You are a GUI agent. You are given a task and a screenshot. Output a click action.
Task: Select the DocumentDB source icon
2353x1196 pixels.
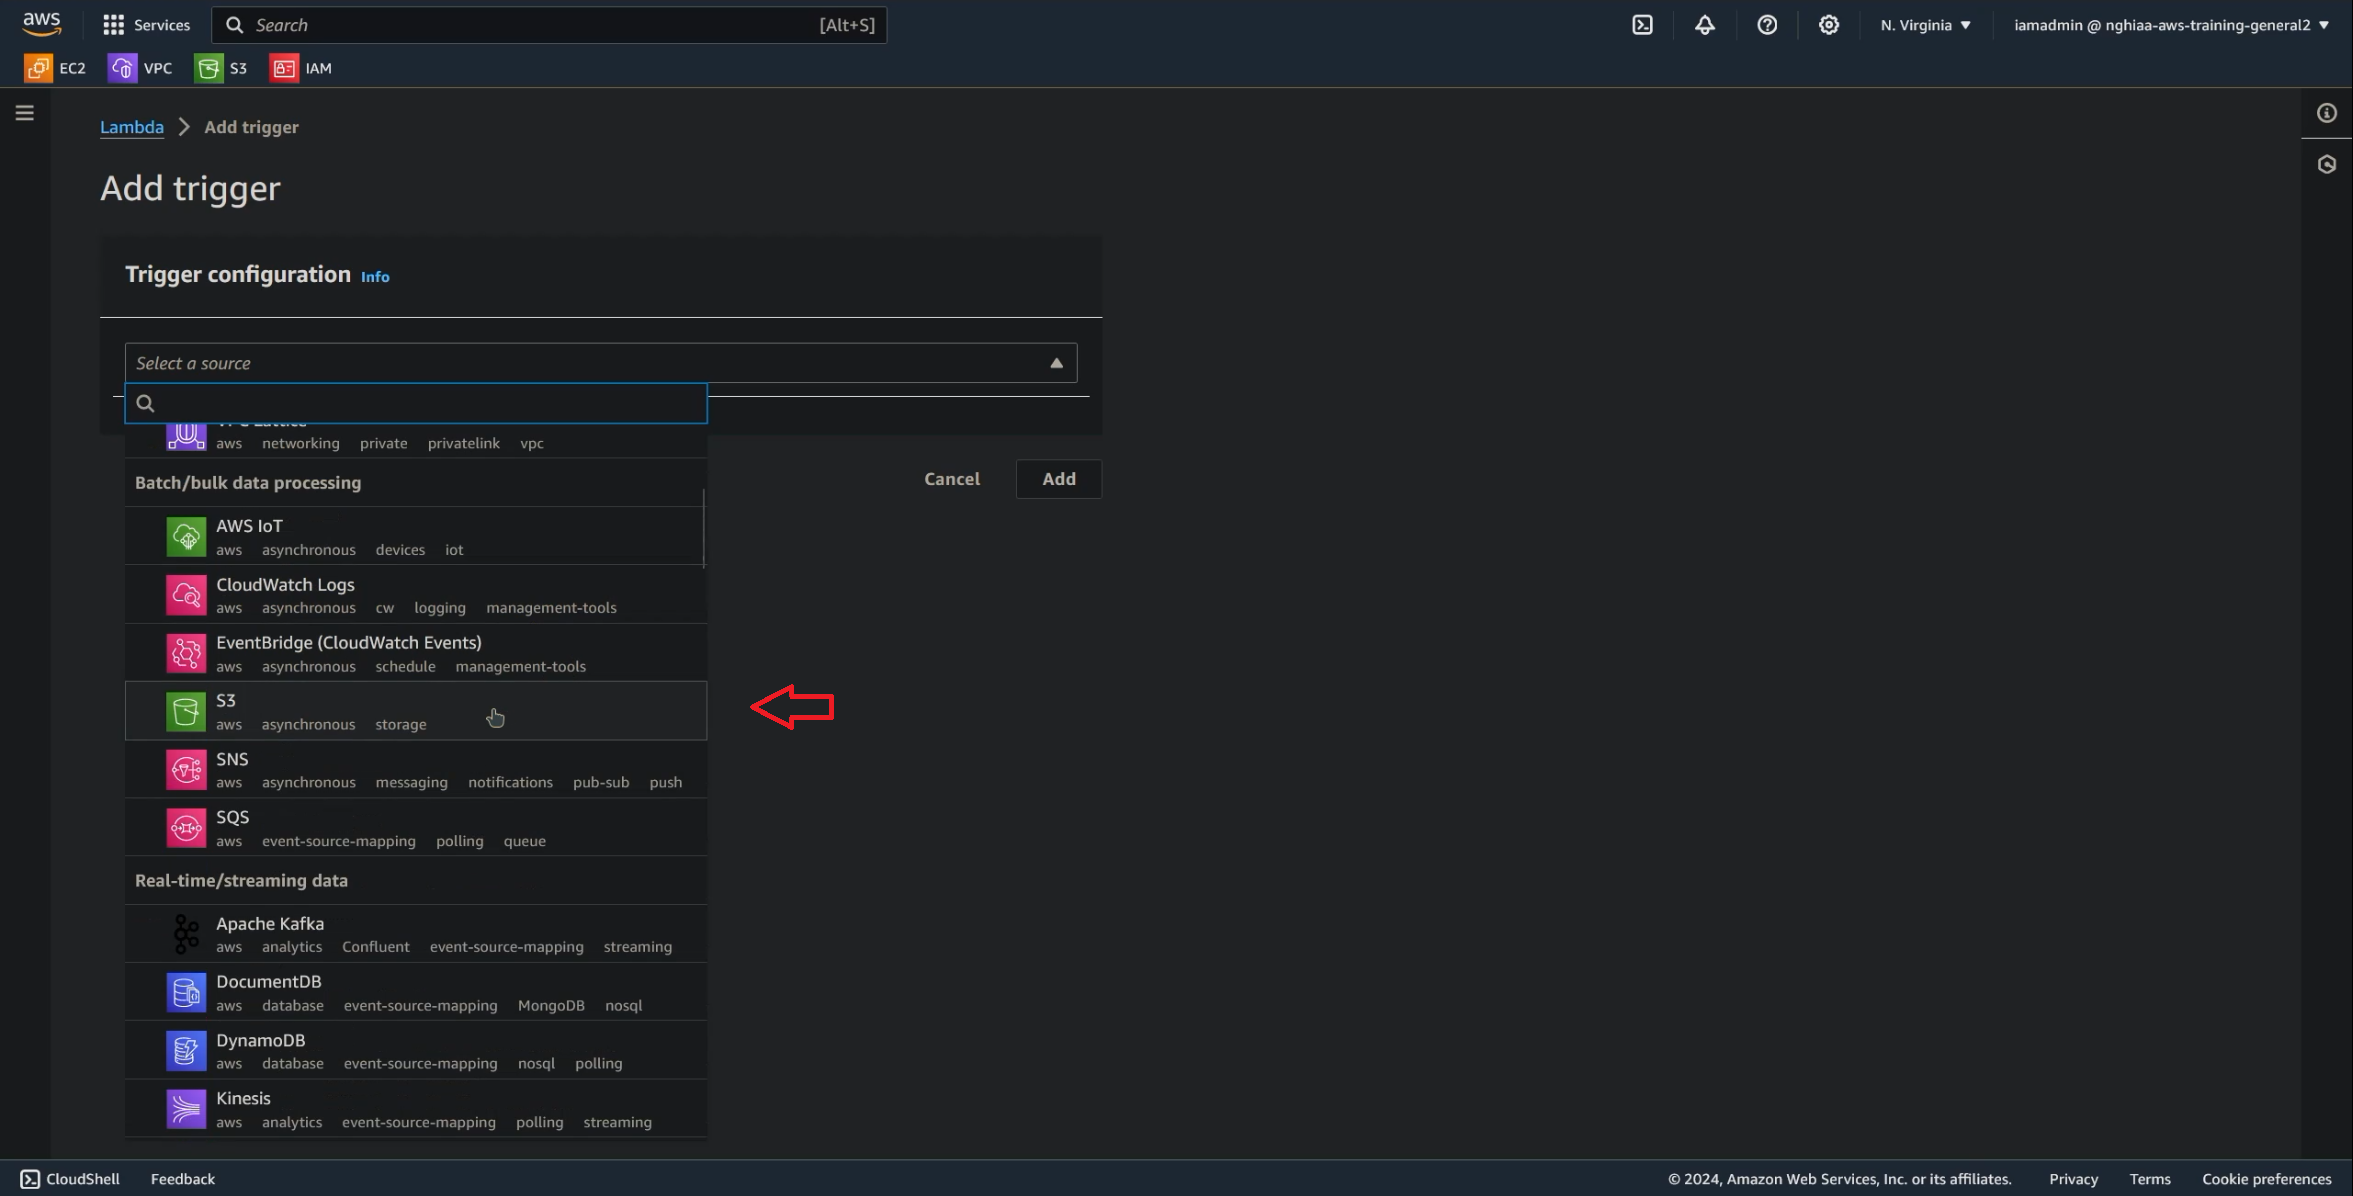click(186, 992)
